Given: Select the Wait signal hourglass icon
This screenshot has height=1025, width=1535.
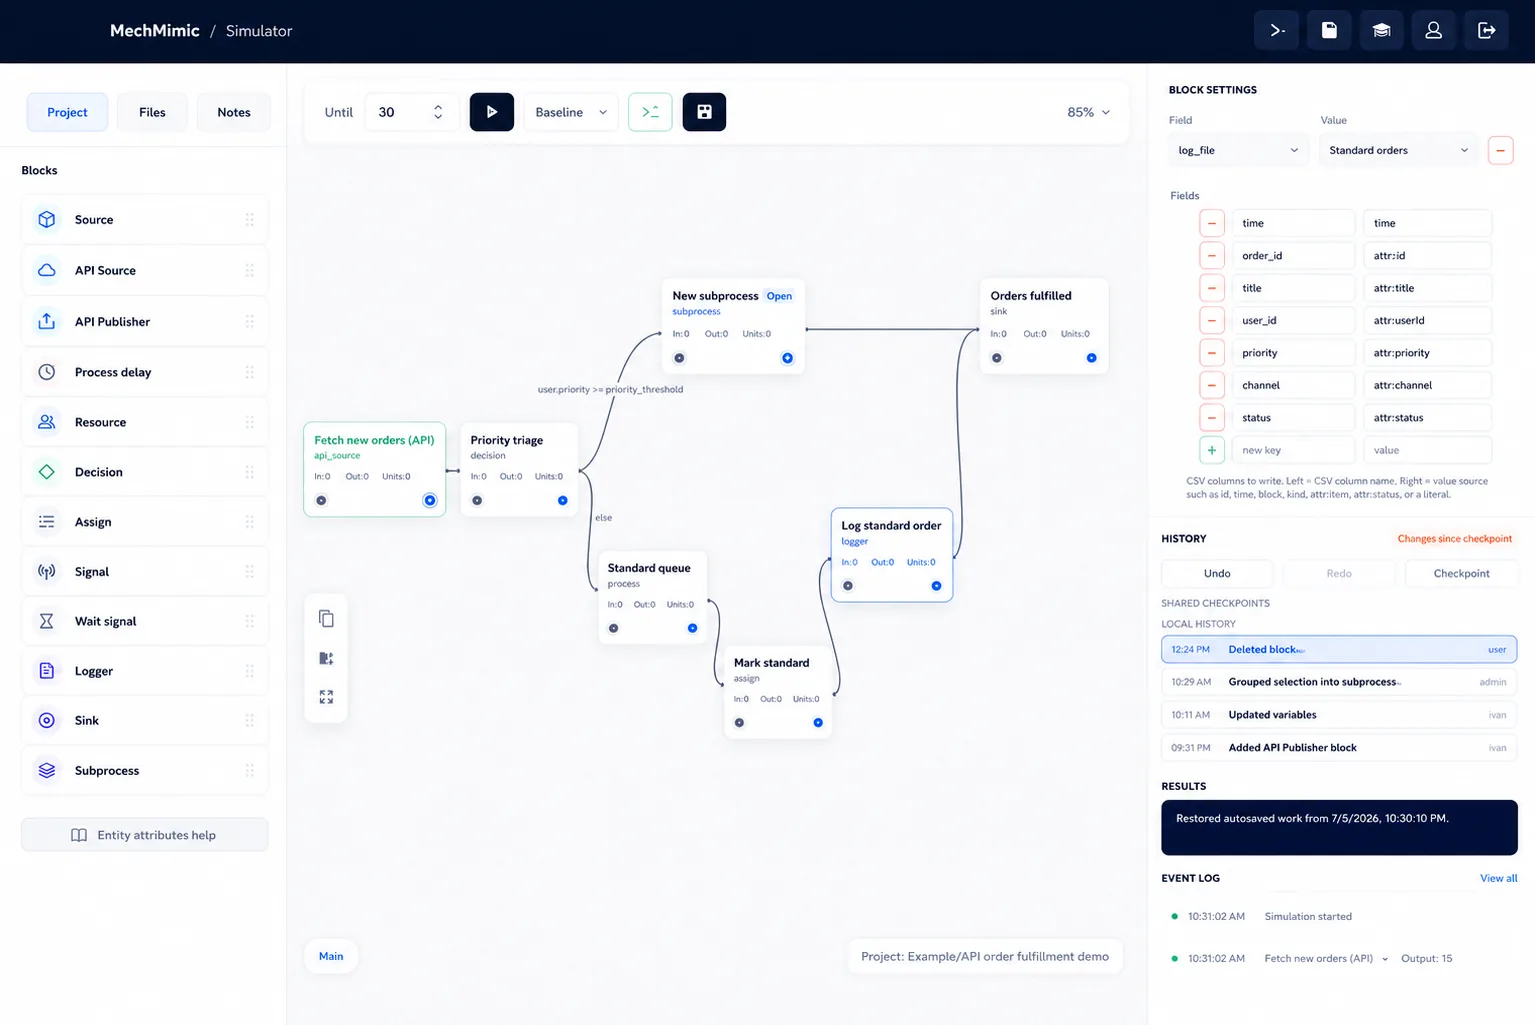Looking at the screenshot, I should (x=47, y=621).
